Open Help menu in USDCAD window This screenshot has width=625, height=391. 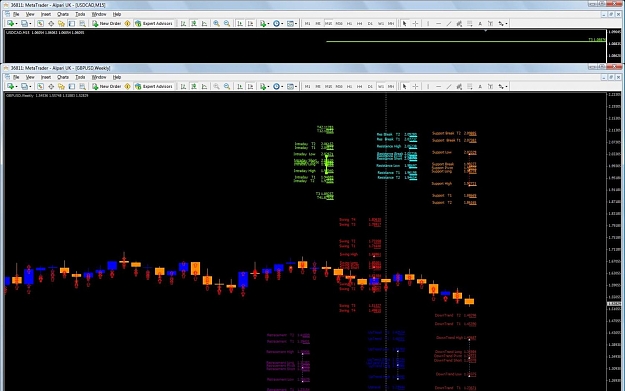[x=117, y=14]
